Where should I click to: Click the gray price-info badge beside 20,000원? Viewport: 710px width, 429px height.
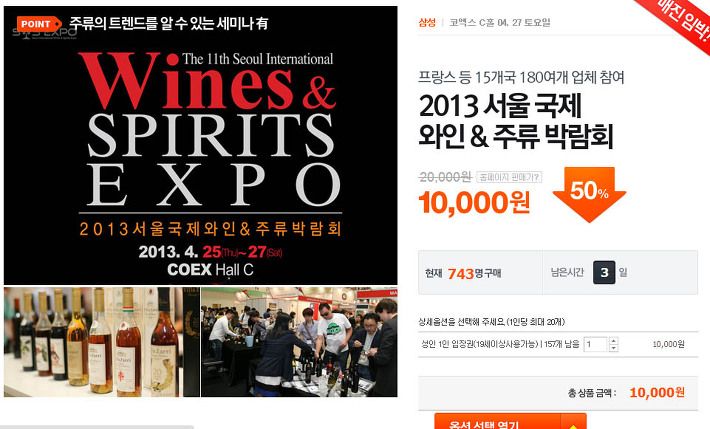(x=509, y=177)
